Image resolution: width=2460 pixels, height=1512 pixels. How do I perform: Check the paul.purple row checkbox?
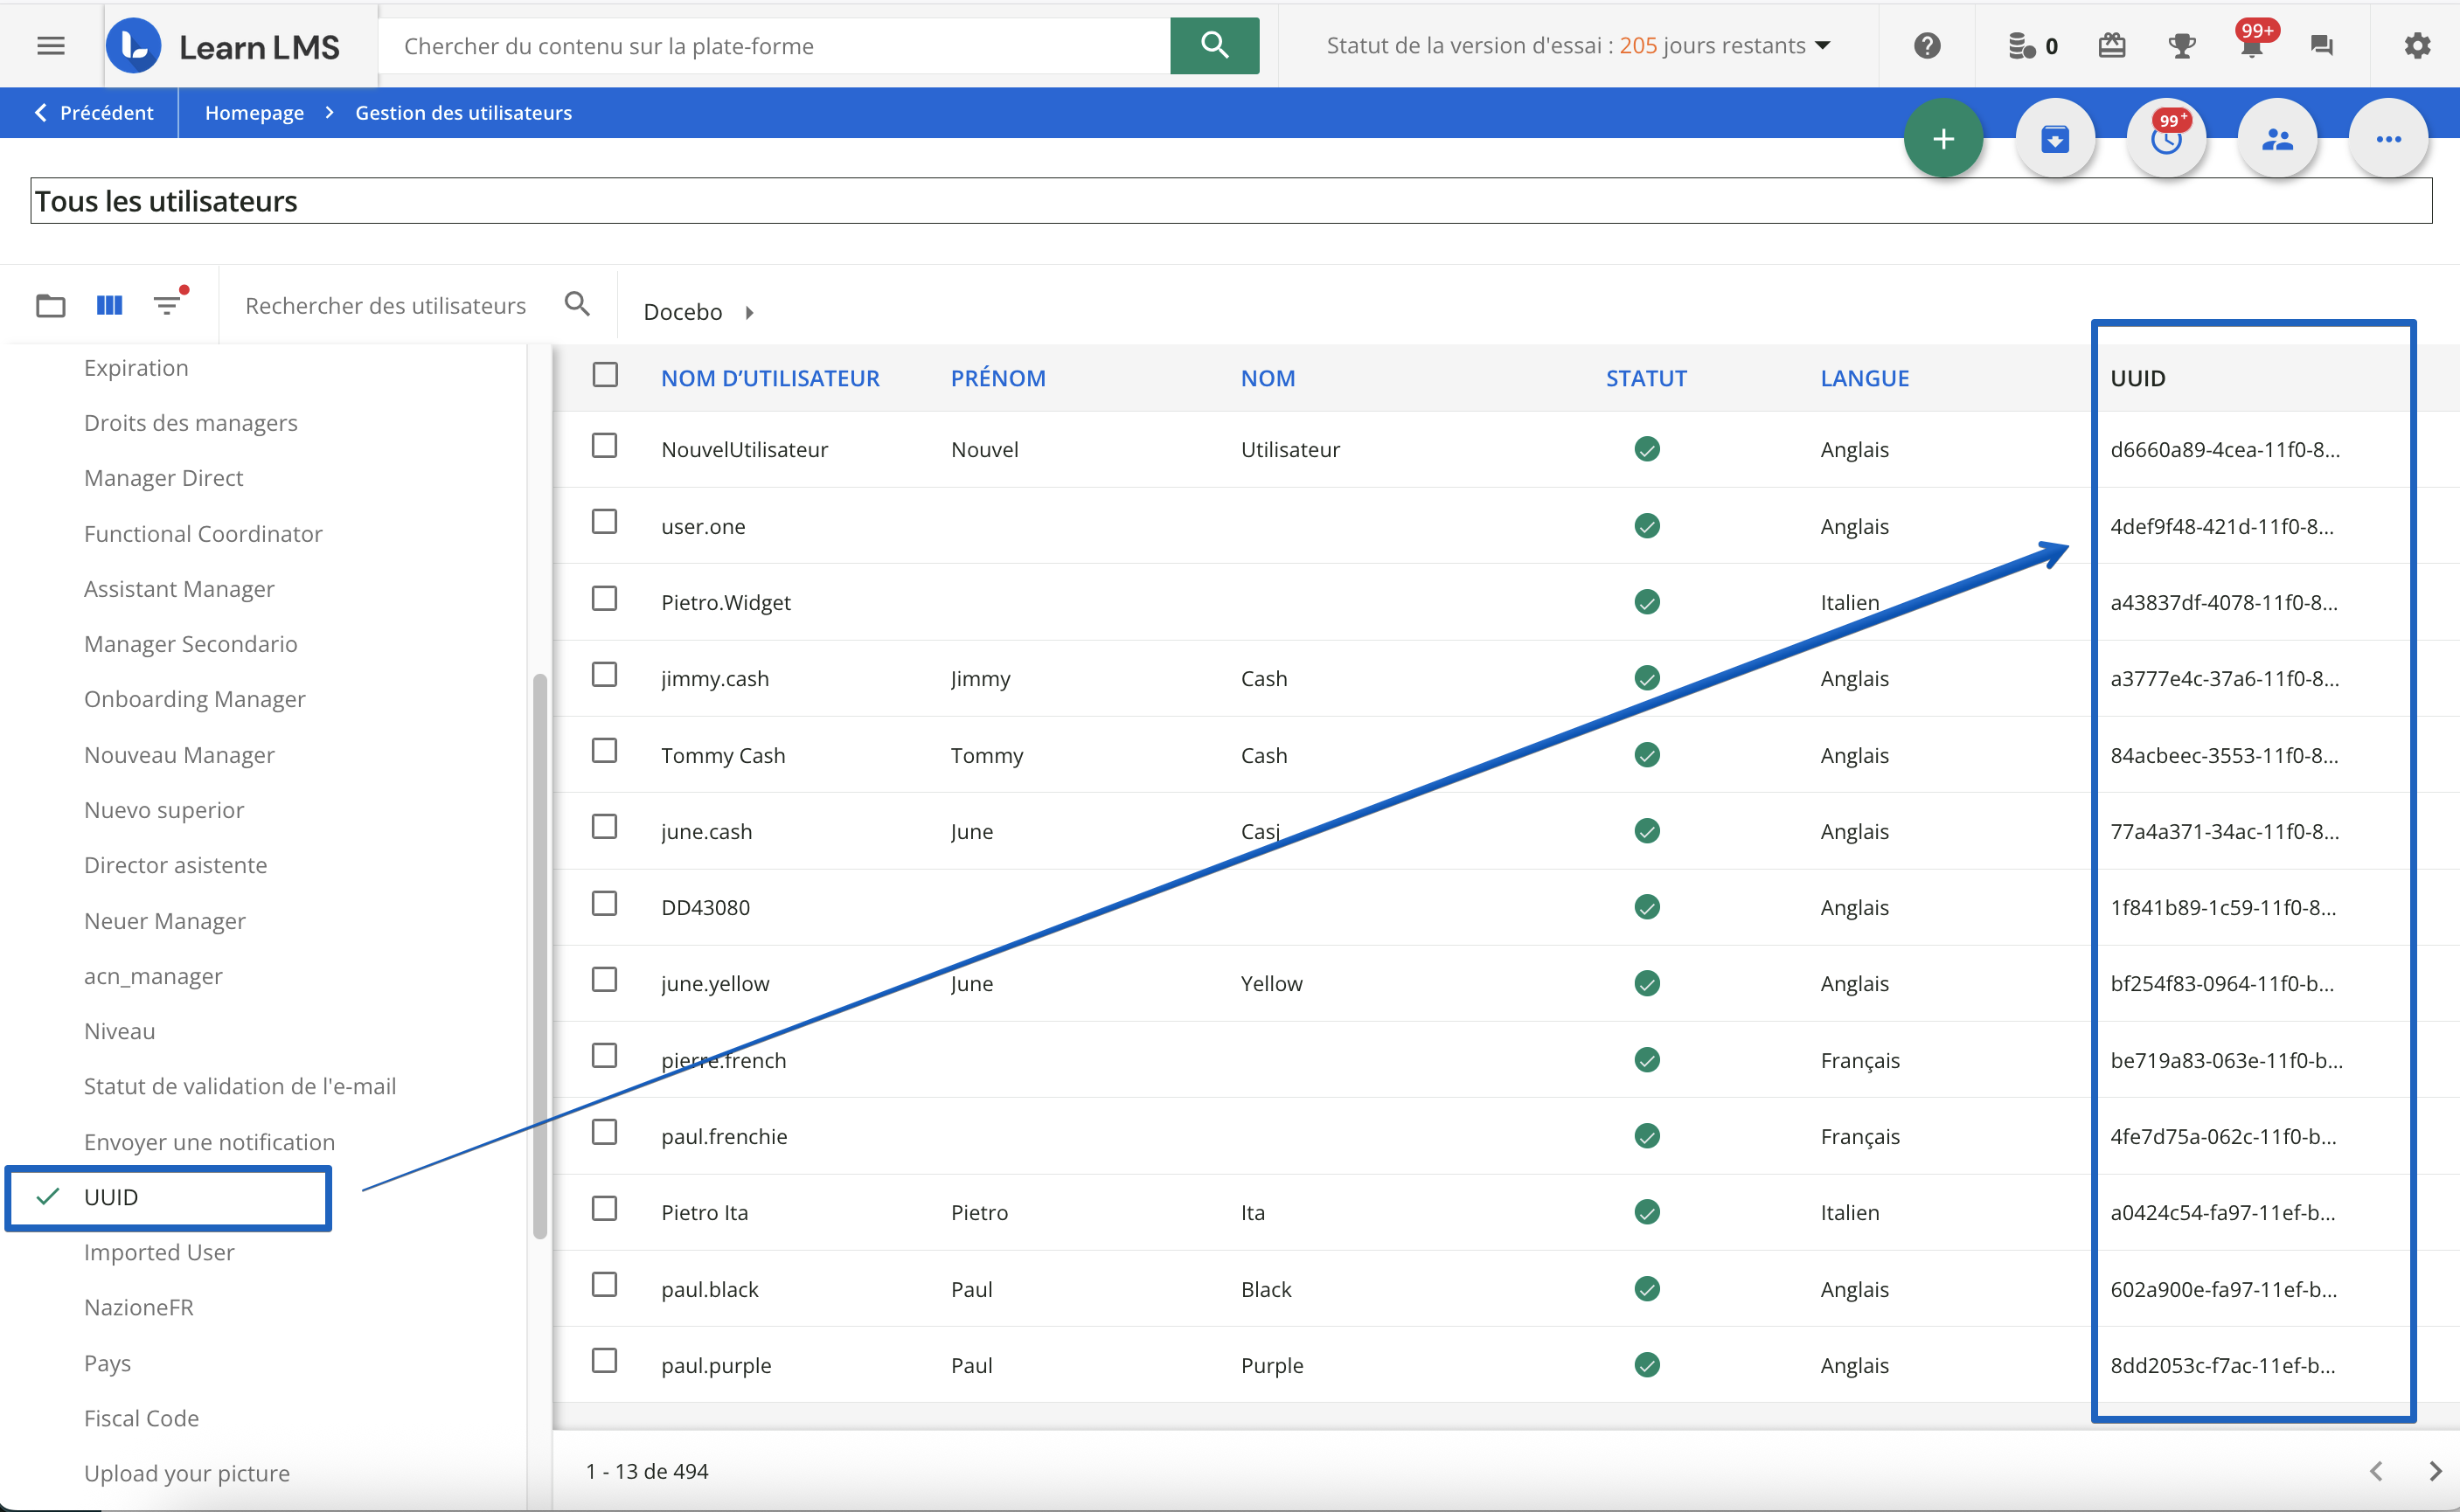pyautogui.click(x=604, y=1361)
